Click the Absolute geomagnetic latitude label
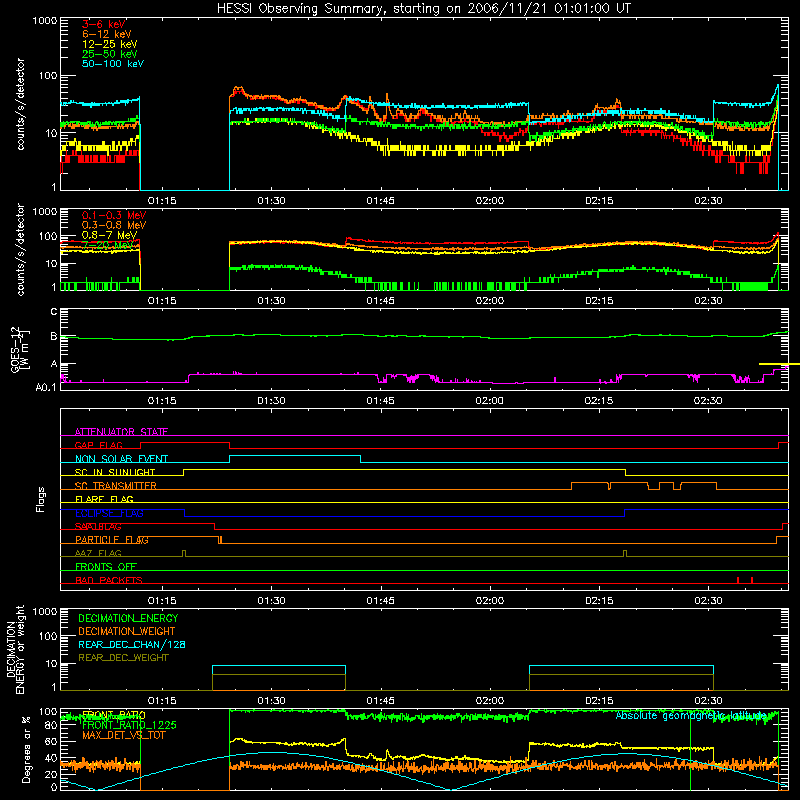 click(x=691, y=716)
